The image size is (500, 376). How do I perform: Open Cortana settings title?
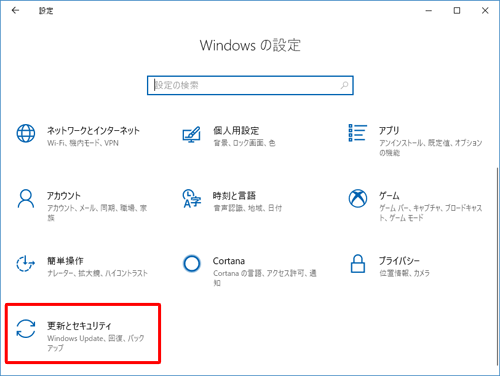point(229,261)
